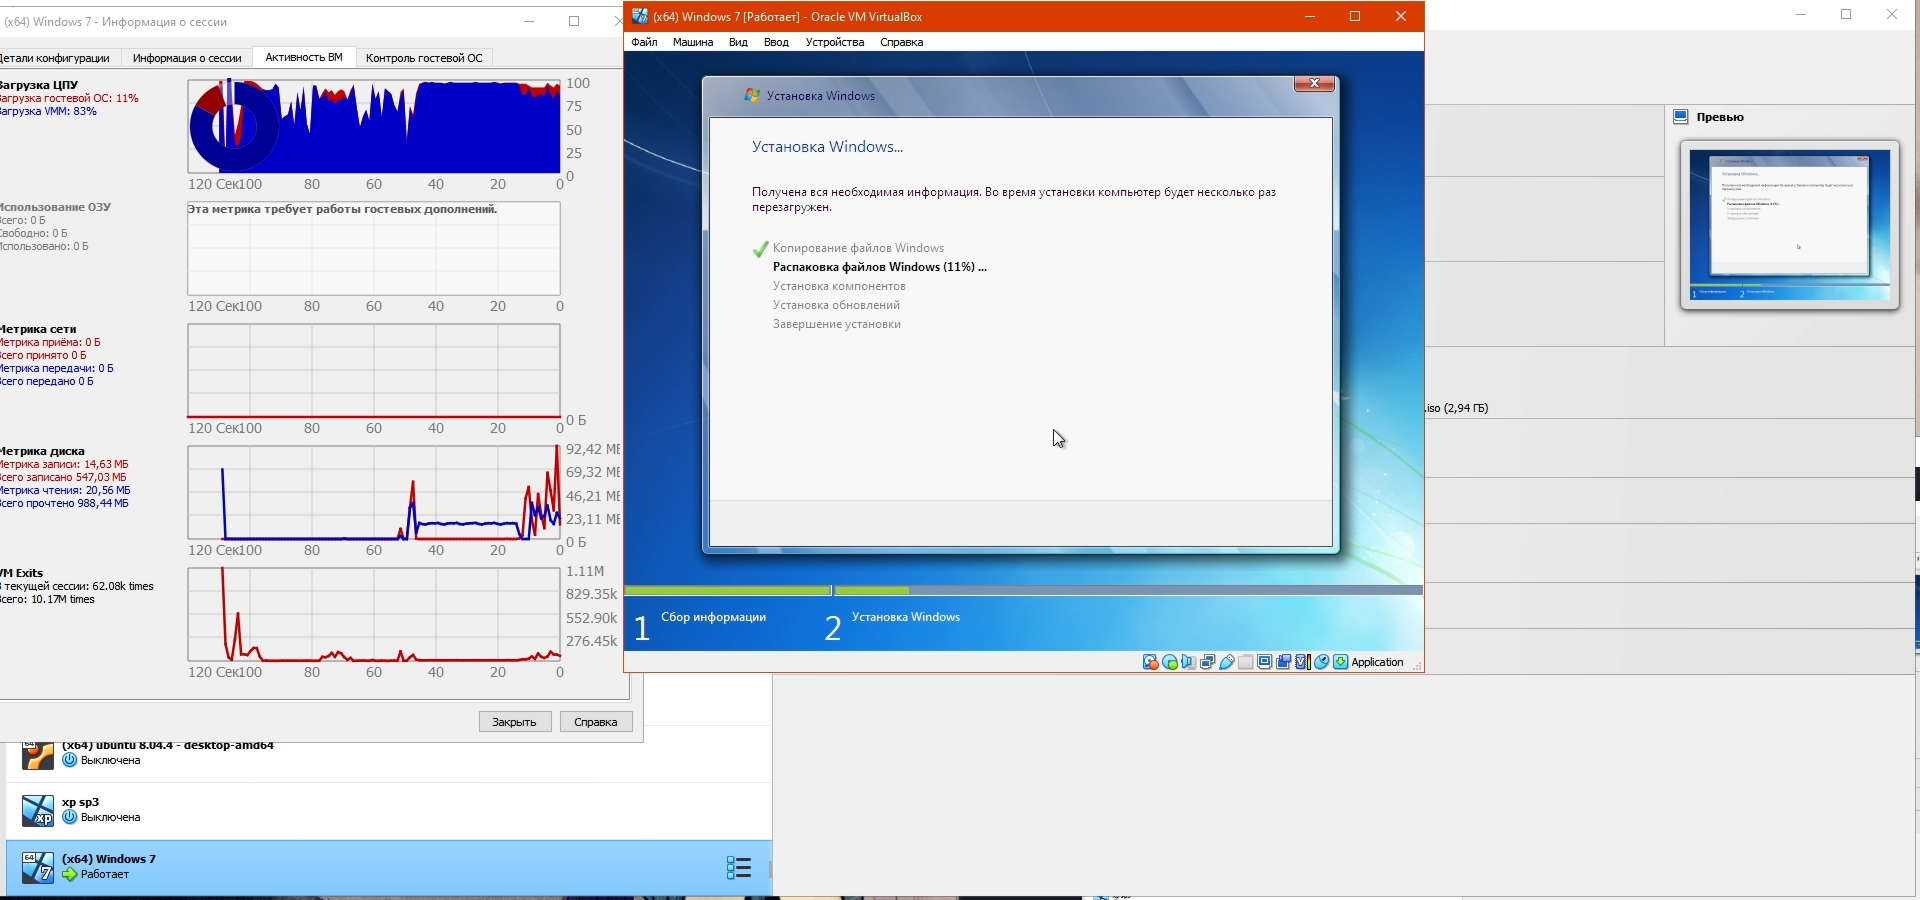
Task: Click the Загрузка ЦПУ usage graph
Action: point(374,127)
